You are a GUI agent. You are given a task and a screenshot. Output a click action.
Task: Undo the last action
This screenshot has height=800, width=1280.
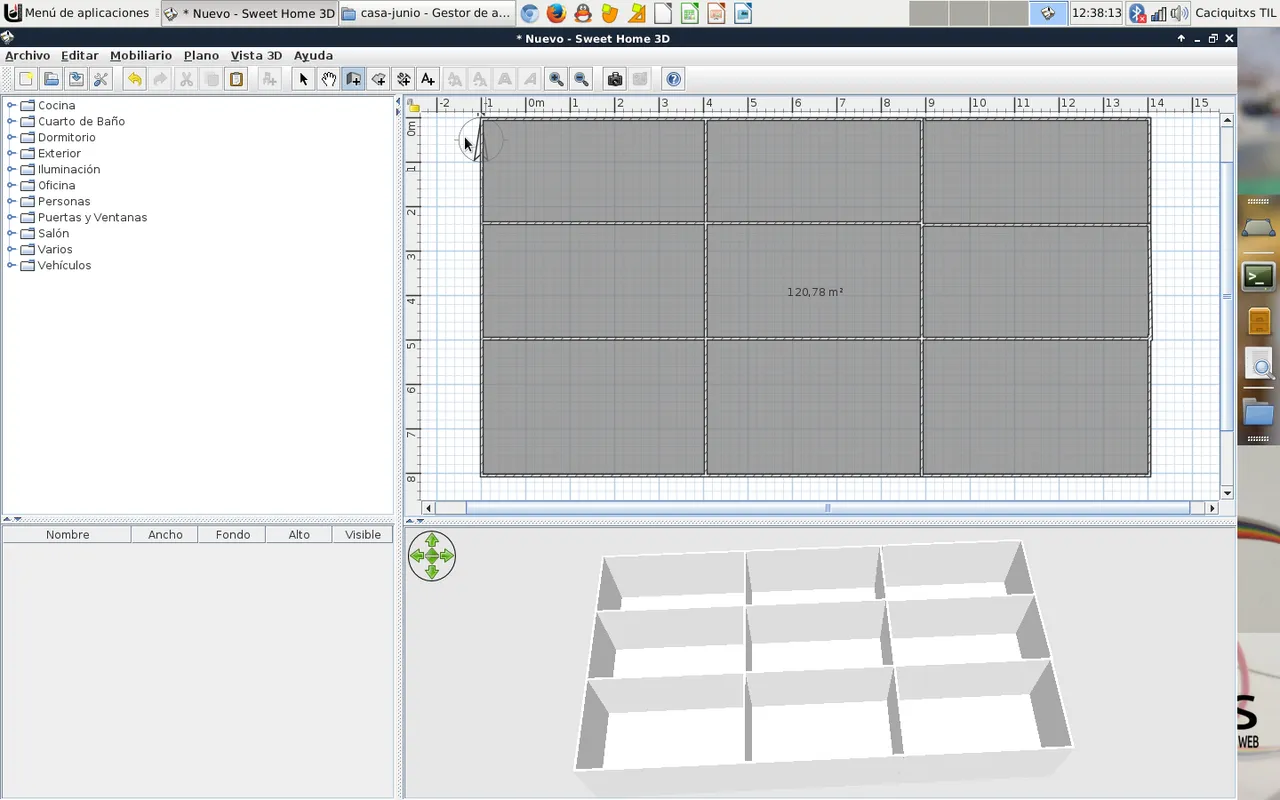point(134,79)
